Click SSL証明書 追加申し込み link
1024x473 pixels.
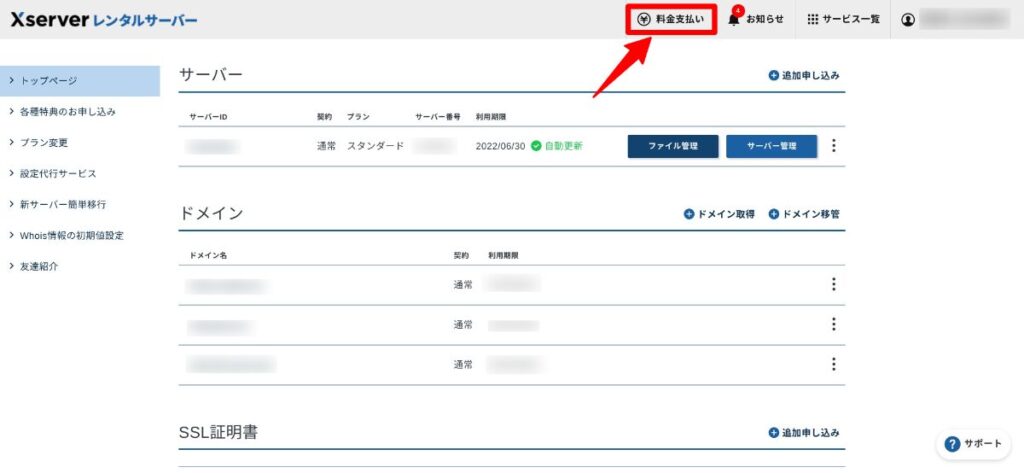pos(804,433)
